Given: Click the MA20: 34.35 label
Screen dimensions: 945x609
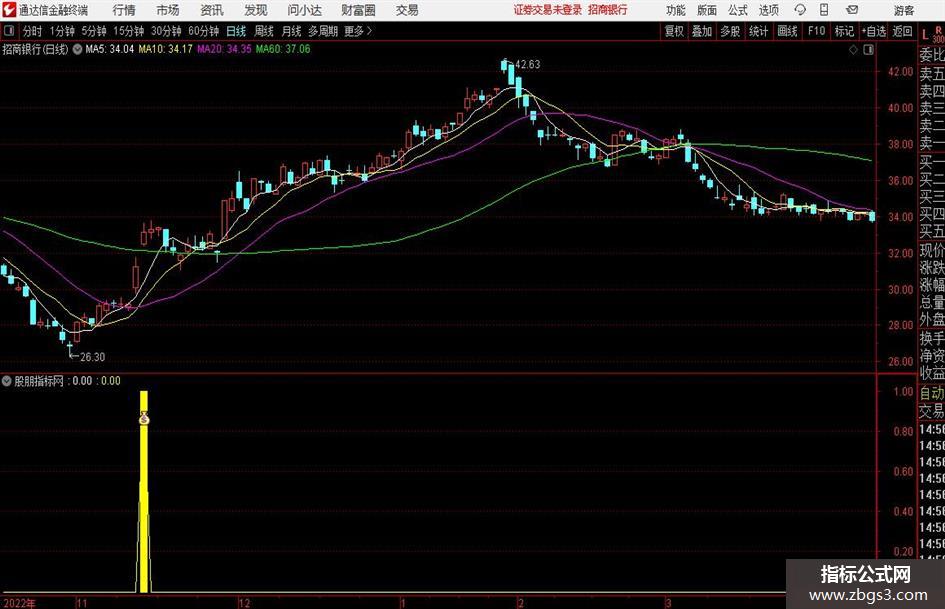Looking at the screenshot, I should (224, 49).
